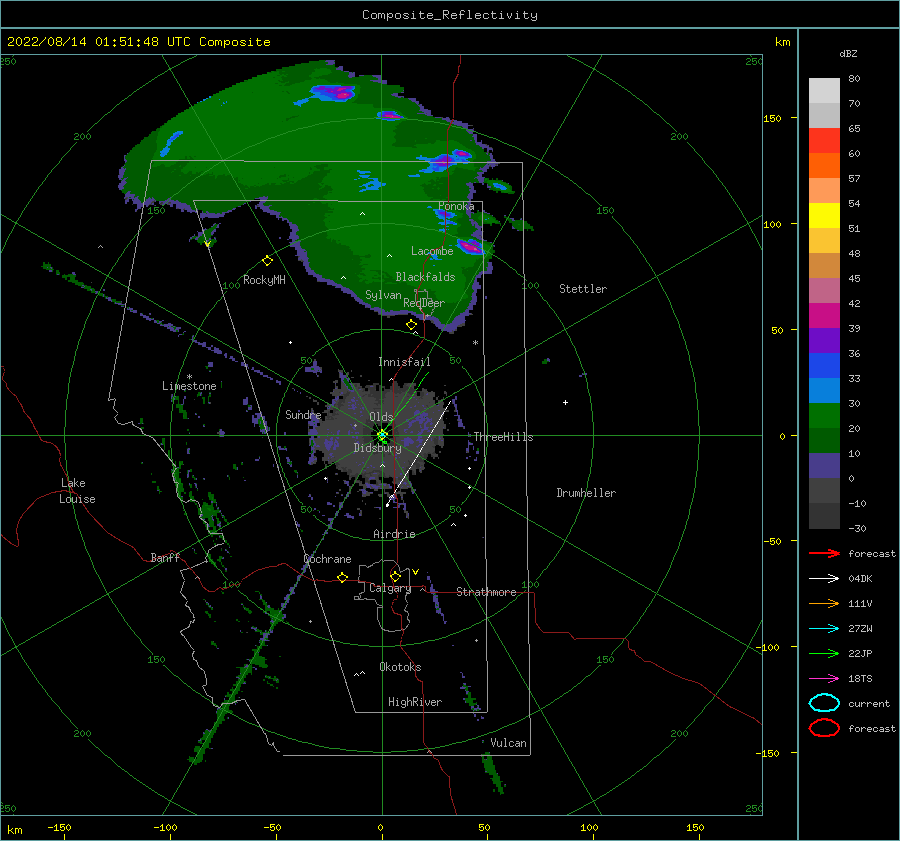Screen dimensions: 900x841
Task: Select the Innisfail map label
Action: tap(404, 362)
